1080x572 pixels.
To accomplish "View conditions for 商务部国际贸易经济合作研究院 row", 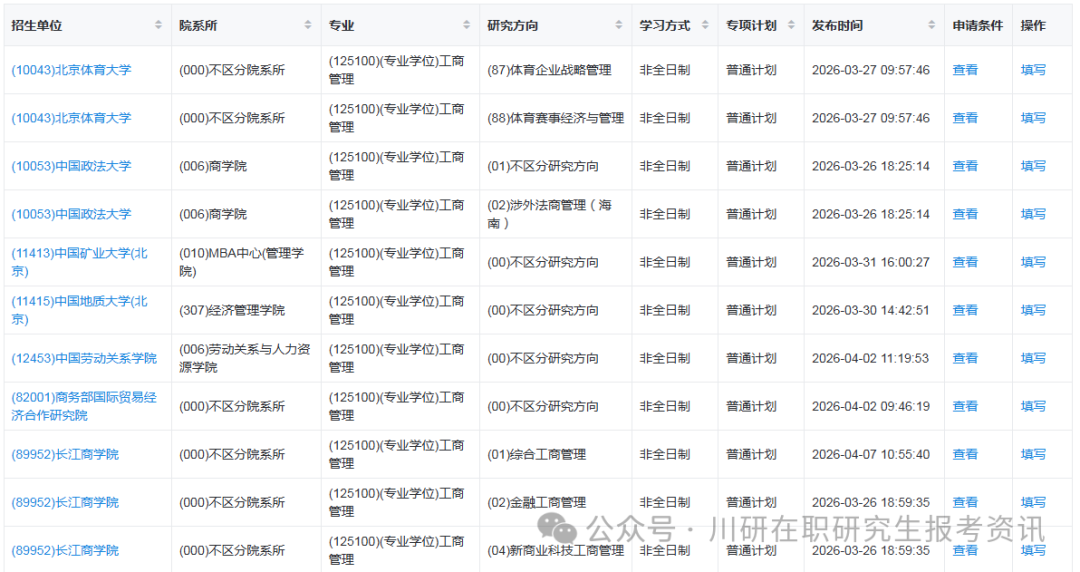I will 965,407.
